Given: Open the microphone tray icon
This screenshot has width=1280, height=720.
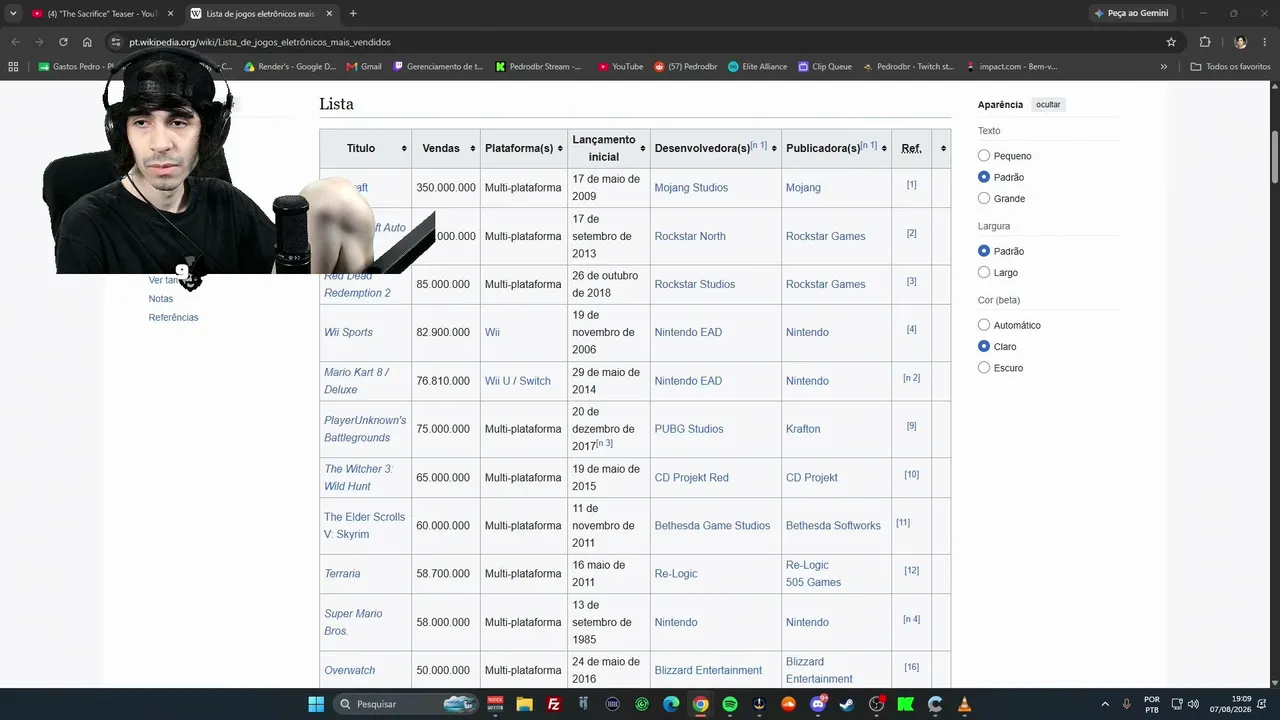Looking at the screenshot, I should [x=1127, y=704].
